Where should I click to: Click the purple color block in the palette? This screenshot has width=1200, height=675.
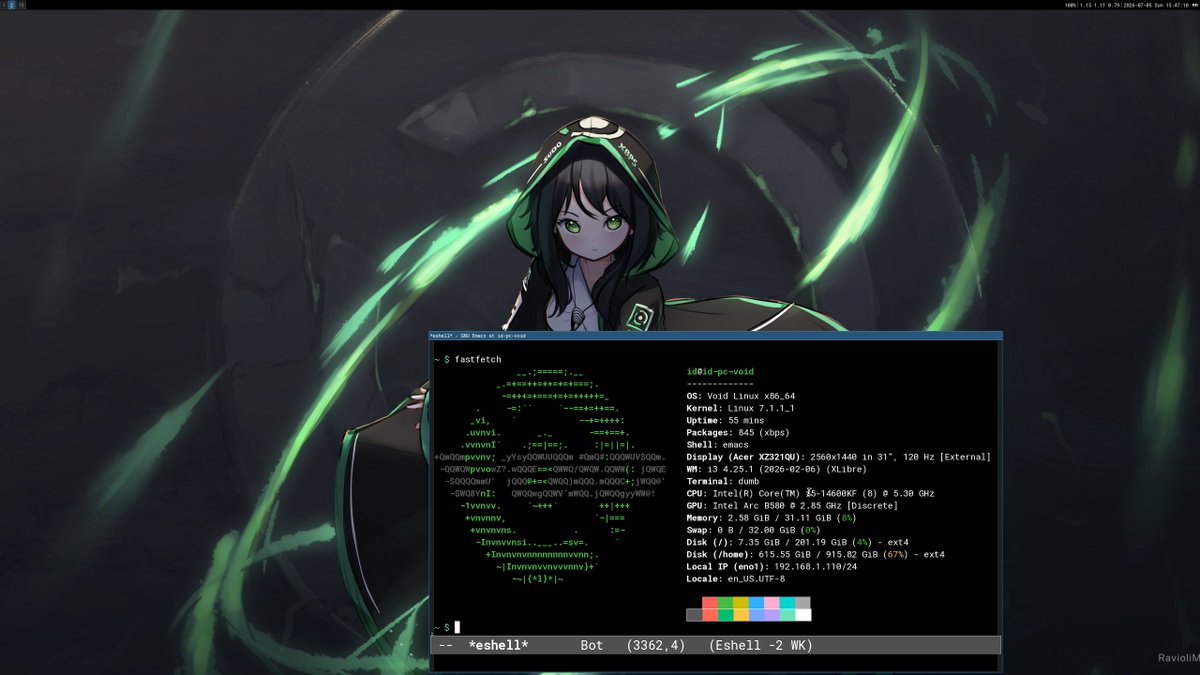pos(772,615)
